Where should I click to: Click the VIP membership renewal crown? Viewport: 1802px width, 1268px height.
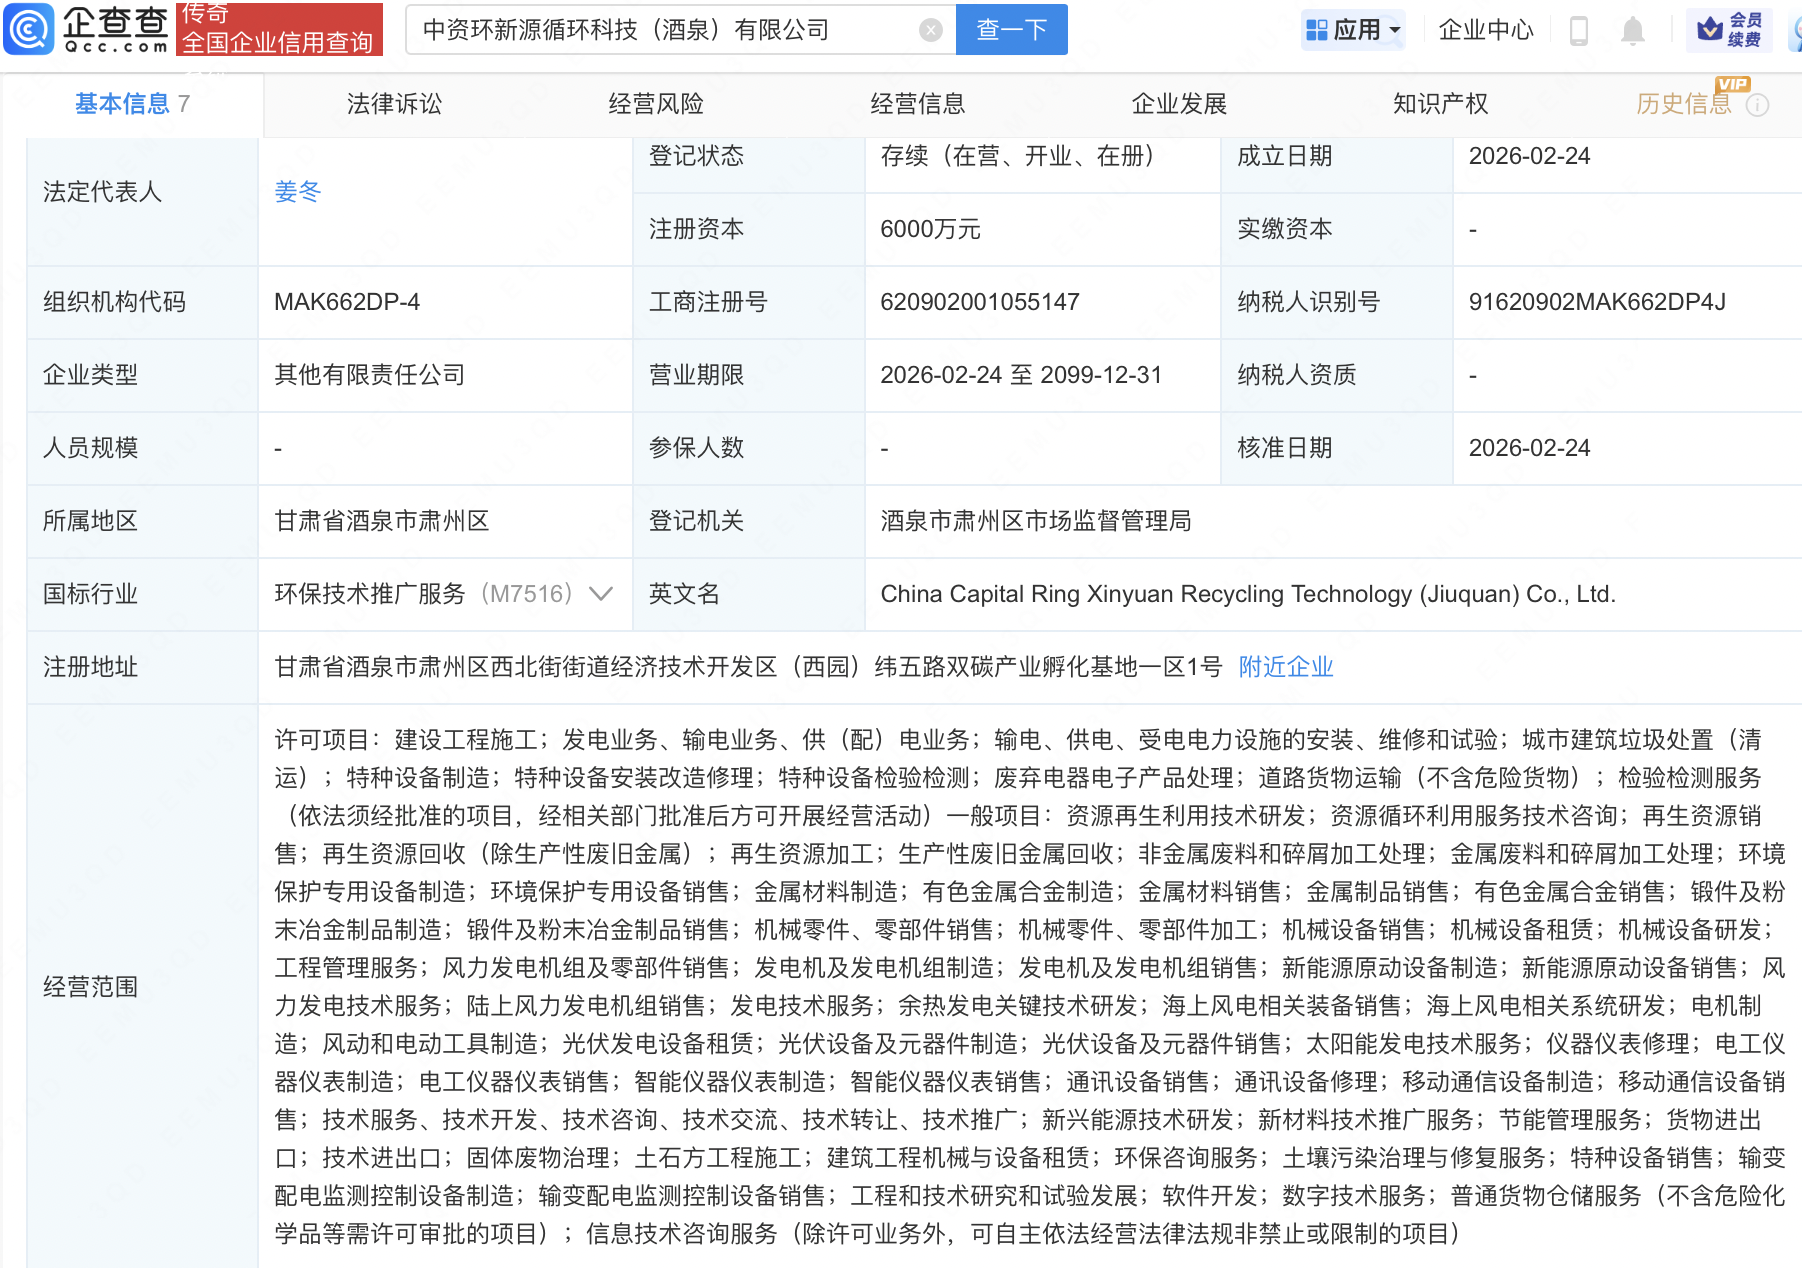coord(1711,29)
